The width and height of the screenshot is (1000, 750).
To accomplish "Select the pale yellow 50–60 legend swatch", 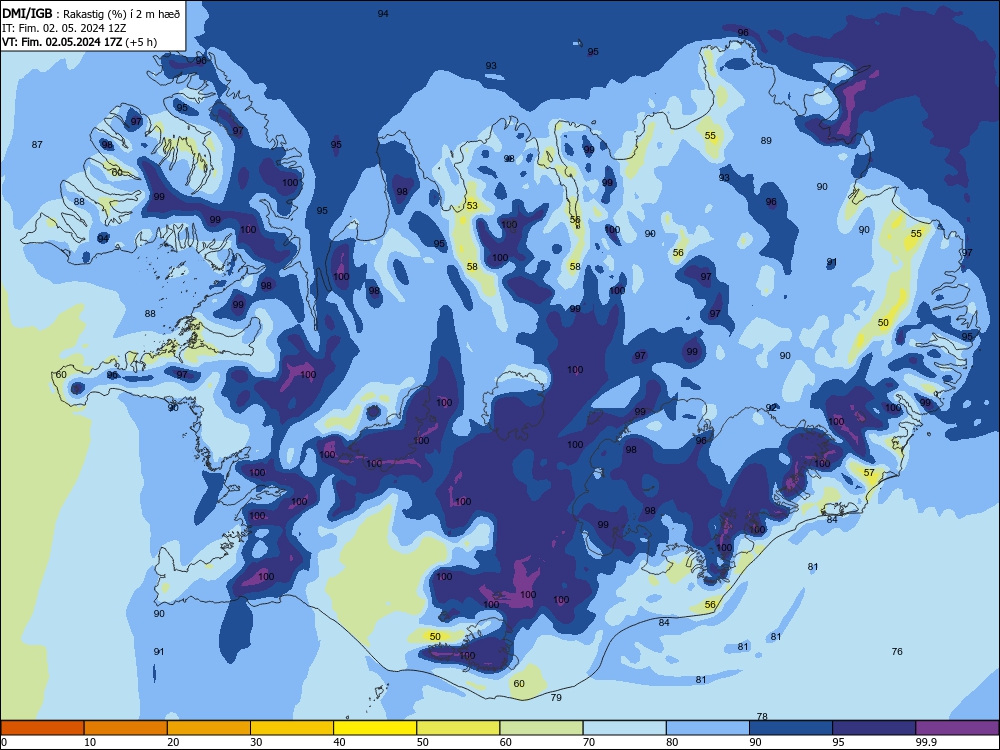I will tap(458, 728).
